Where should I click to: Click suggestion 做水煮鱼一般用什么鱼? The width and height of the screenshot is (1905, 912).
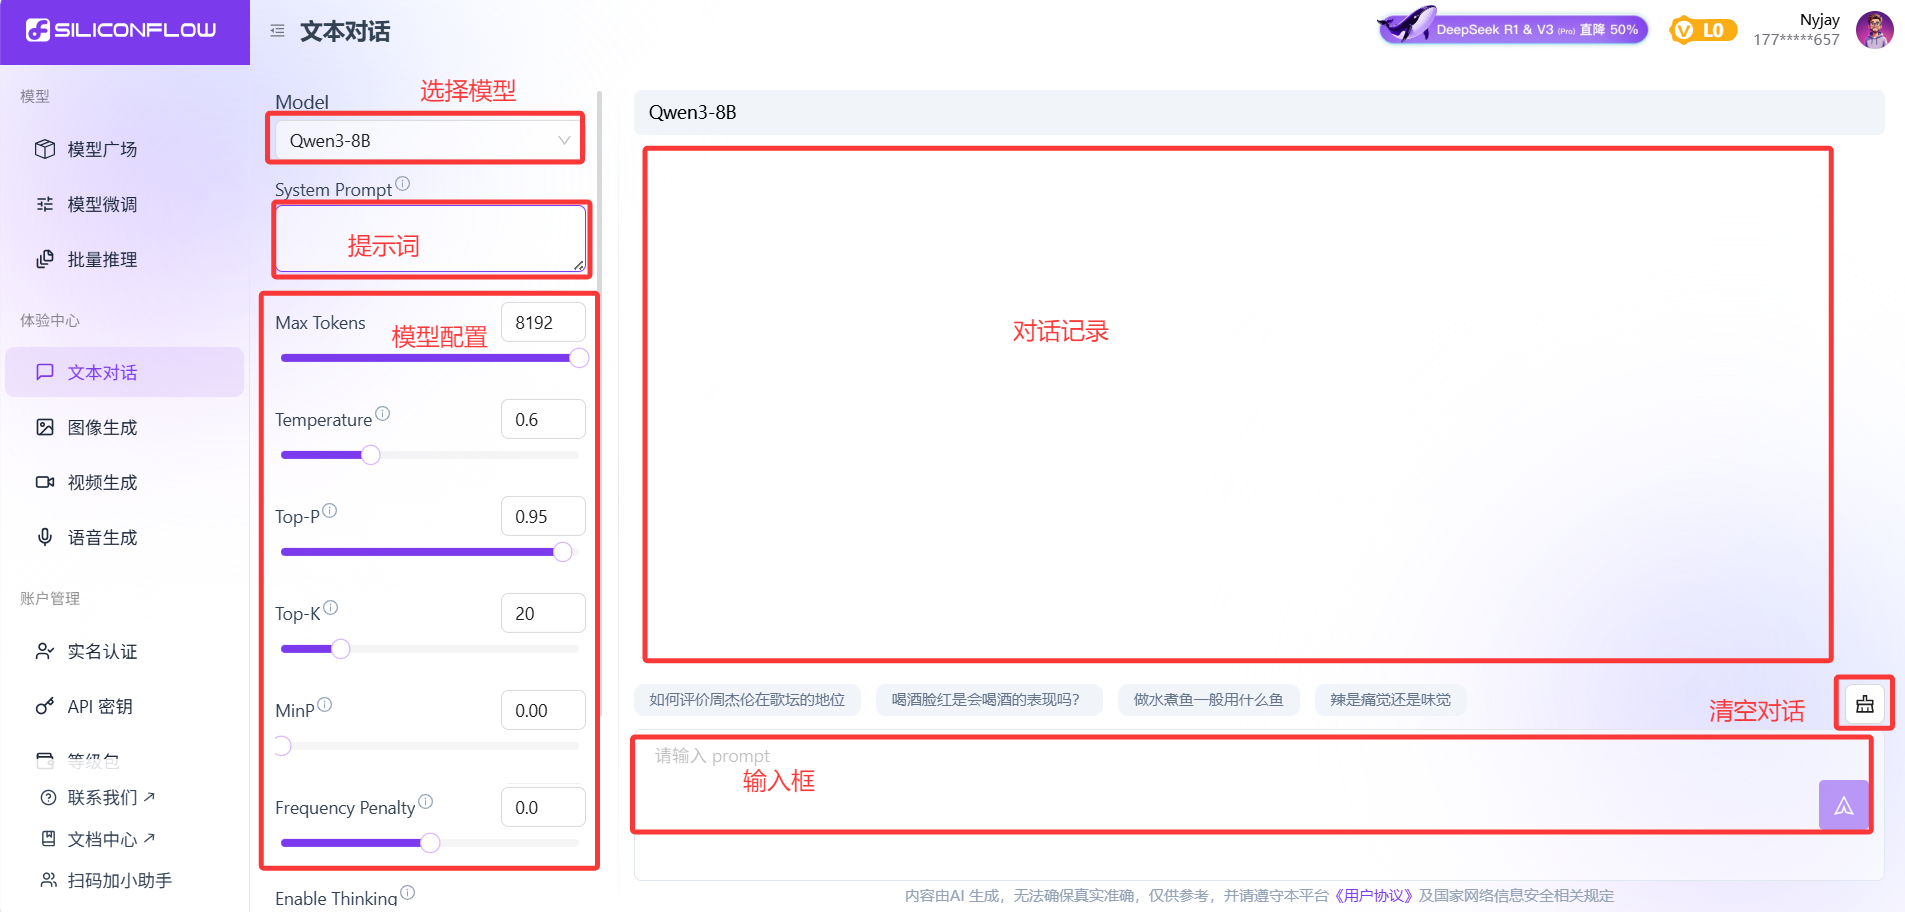coord(1208,700)
